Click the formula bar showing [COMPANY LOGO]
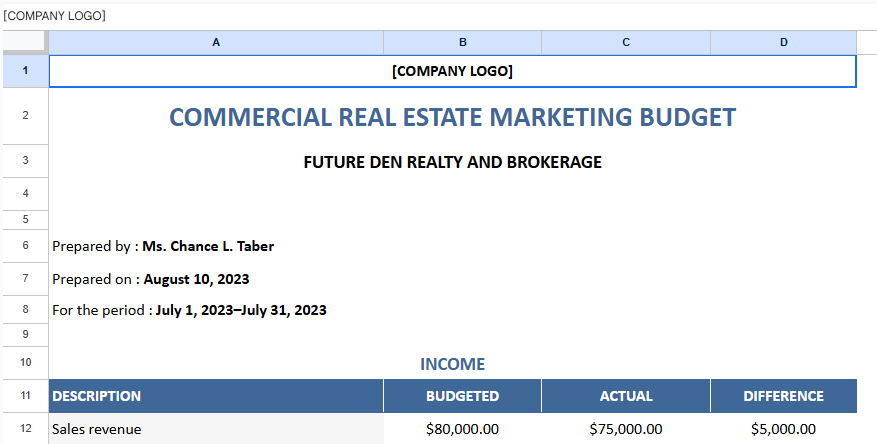 pos(300,15)
